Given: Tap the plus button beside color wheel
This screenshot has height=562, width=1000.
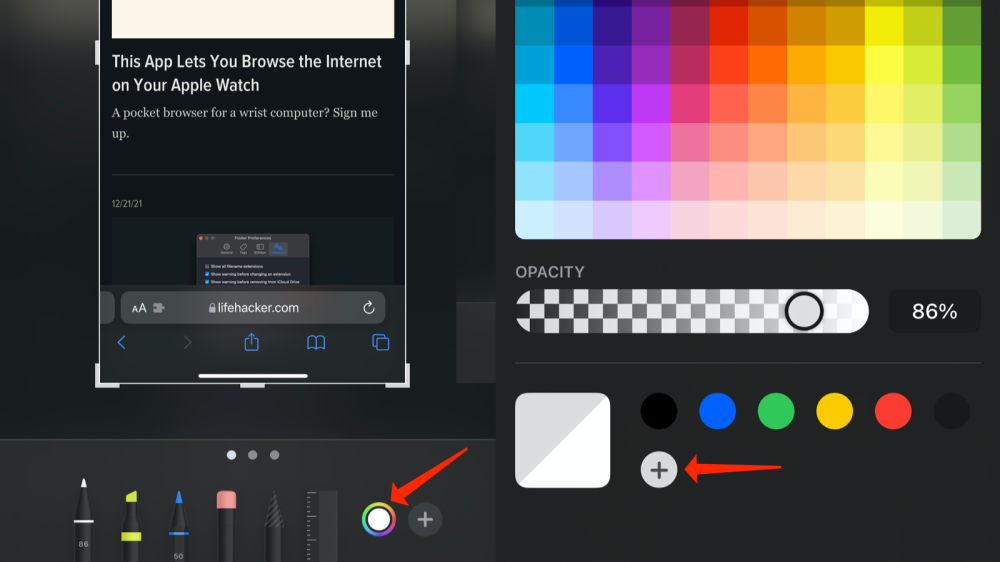Looking at the screenshot, I should 425,519.
